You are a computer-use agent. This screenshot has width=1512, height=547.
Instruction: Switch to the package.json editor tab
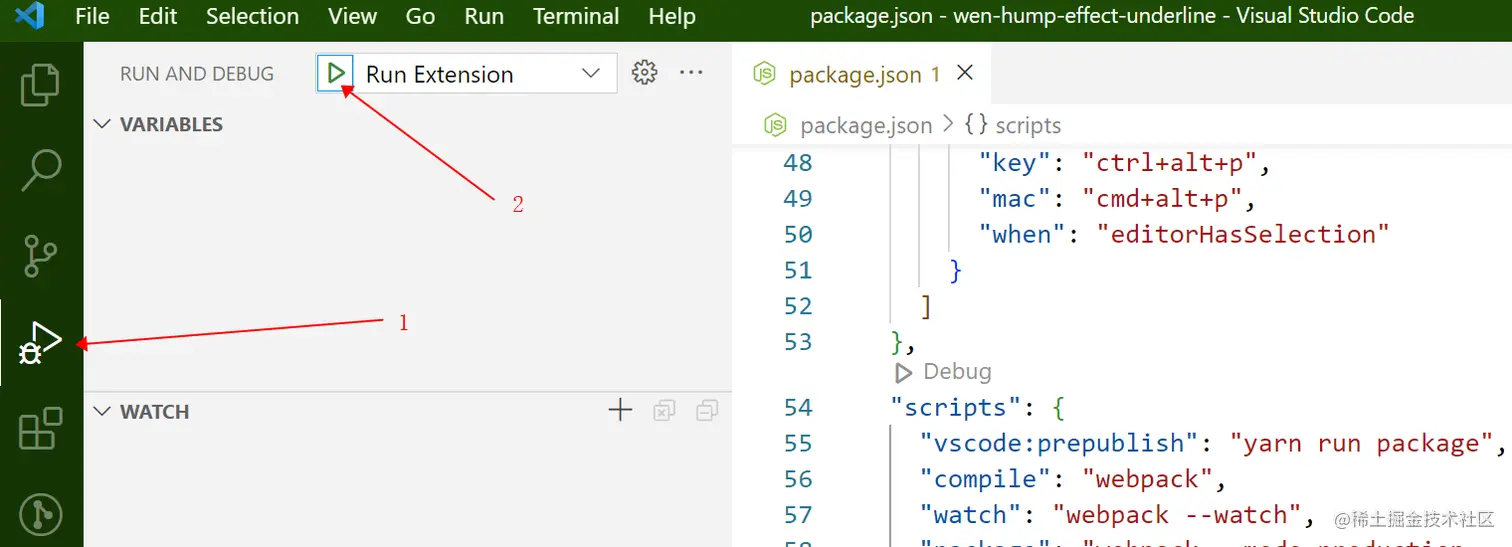pos(851,75)
